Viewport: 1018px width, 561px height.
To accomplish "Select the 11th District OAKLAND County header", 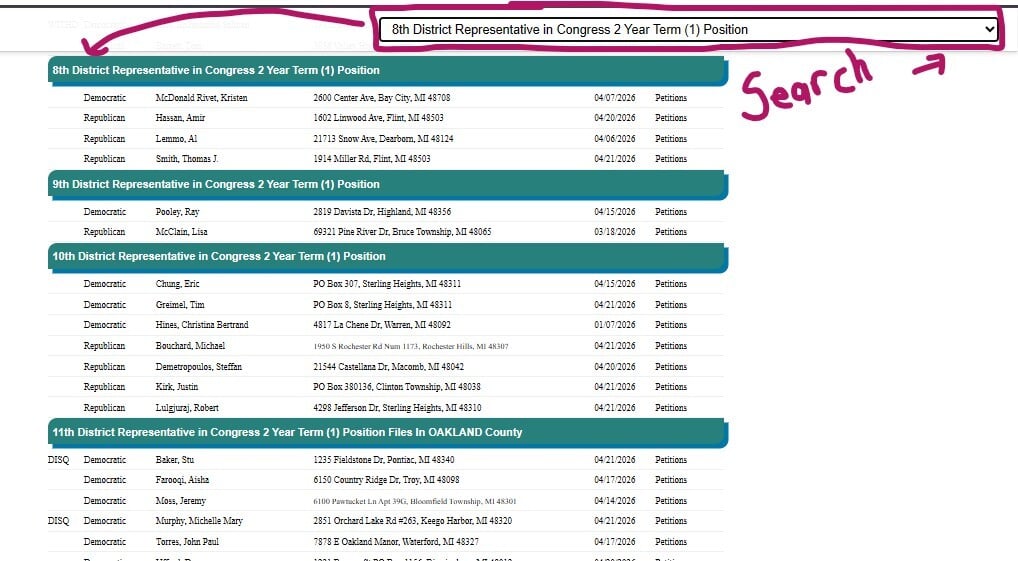I will (x=388, y=432).
